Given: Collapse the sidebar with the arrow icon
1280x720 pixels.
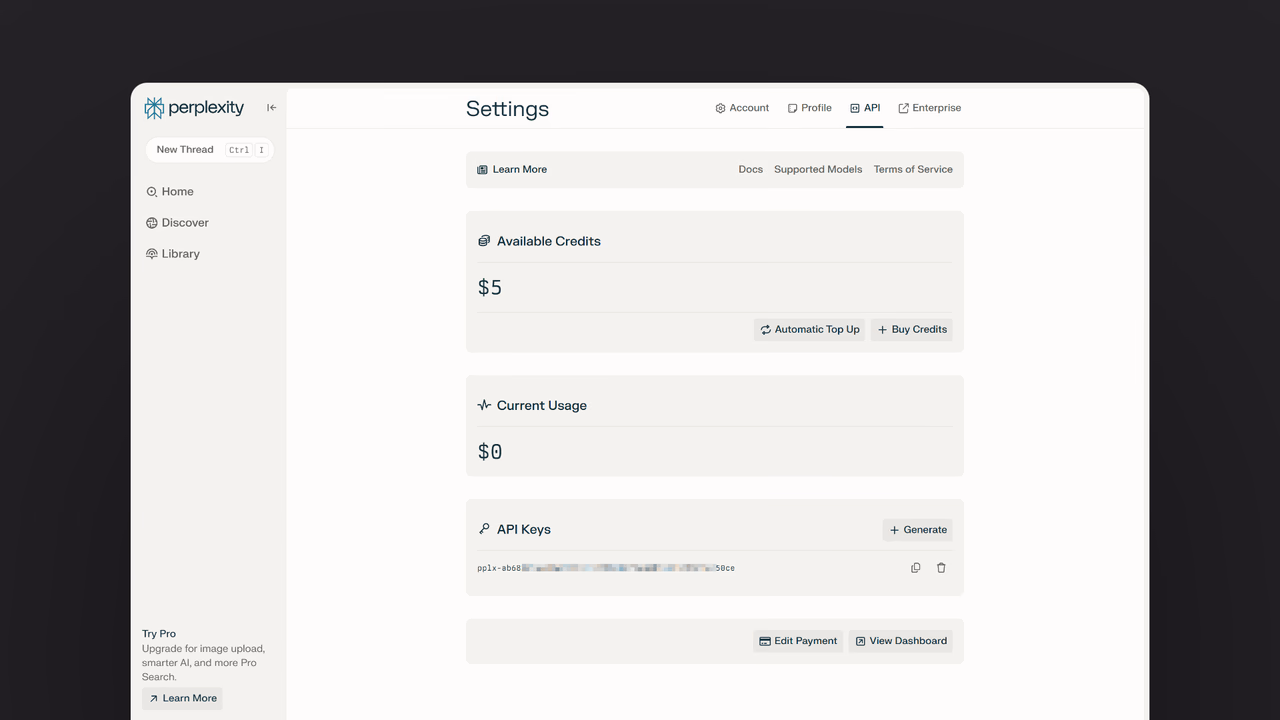Looking at the screenshot, I should [271, 108].
